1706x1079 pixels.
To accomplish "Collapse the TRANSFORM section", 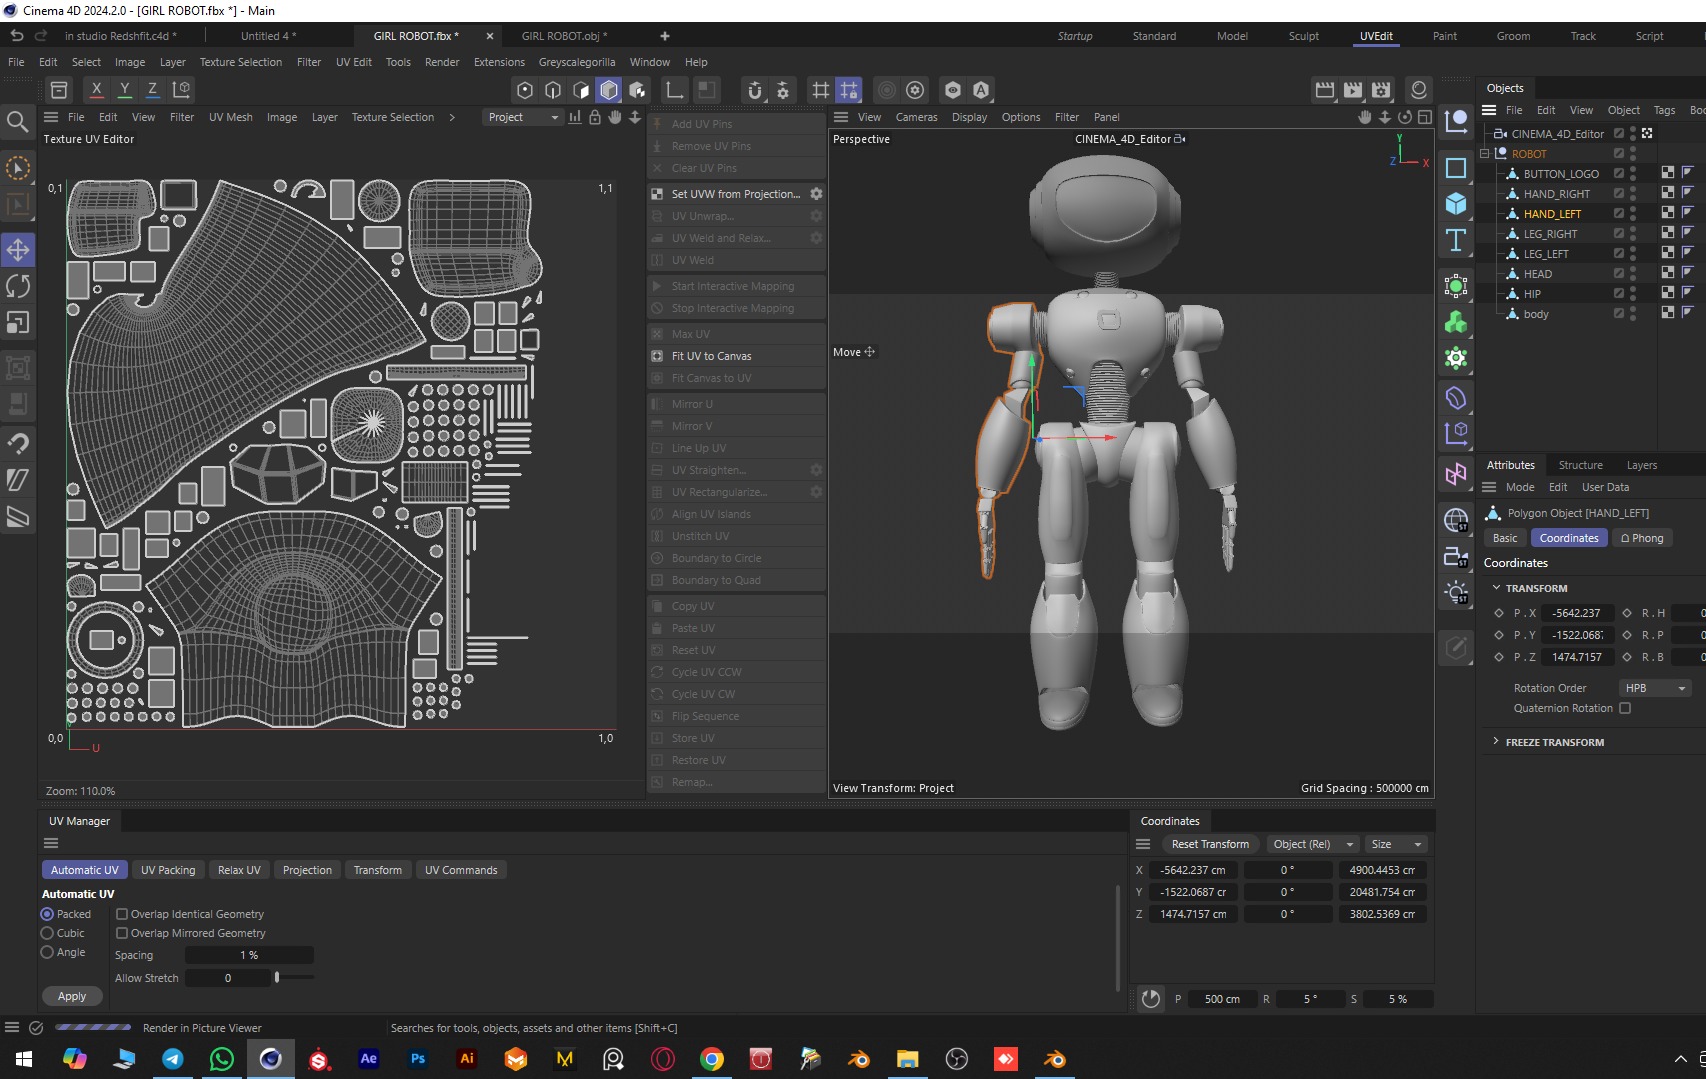I will point(1496,588).
